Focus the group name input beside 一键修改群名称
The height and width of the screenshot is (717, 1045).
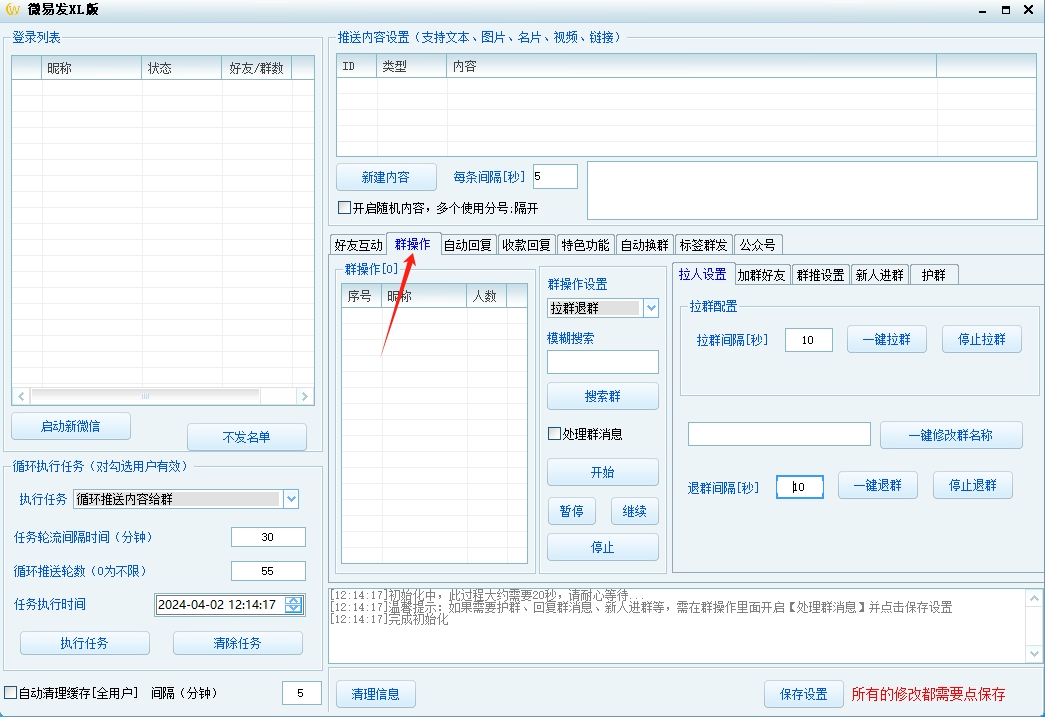[x=779, y=434]
